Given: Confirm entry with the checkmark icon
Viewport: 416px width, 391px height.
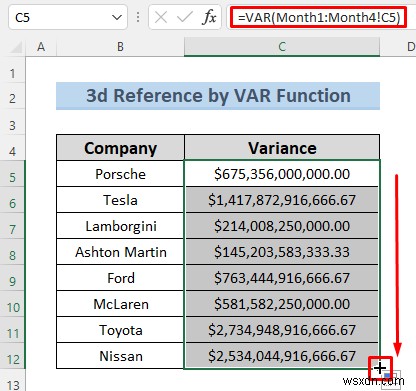Looking at the screenshot, I should coord(185,17).
